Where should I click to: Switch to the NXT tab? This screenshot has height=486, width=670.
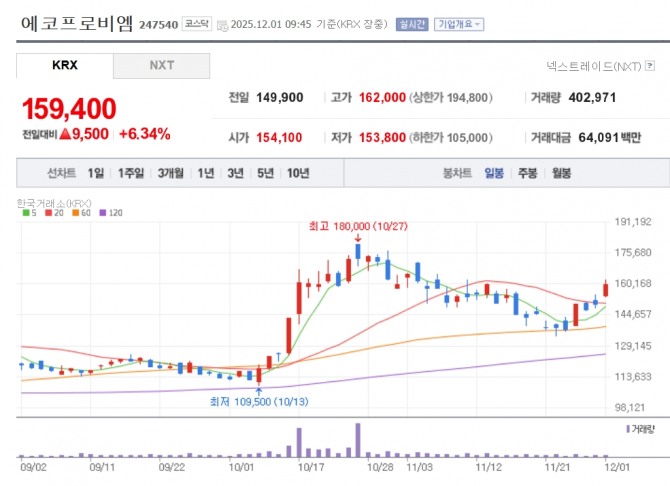(x=162, y=65)
